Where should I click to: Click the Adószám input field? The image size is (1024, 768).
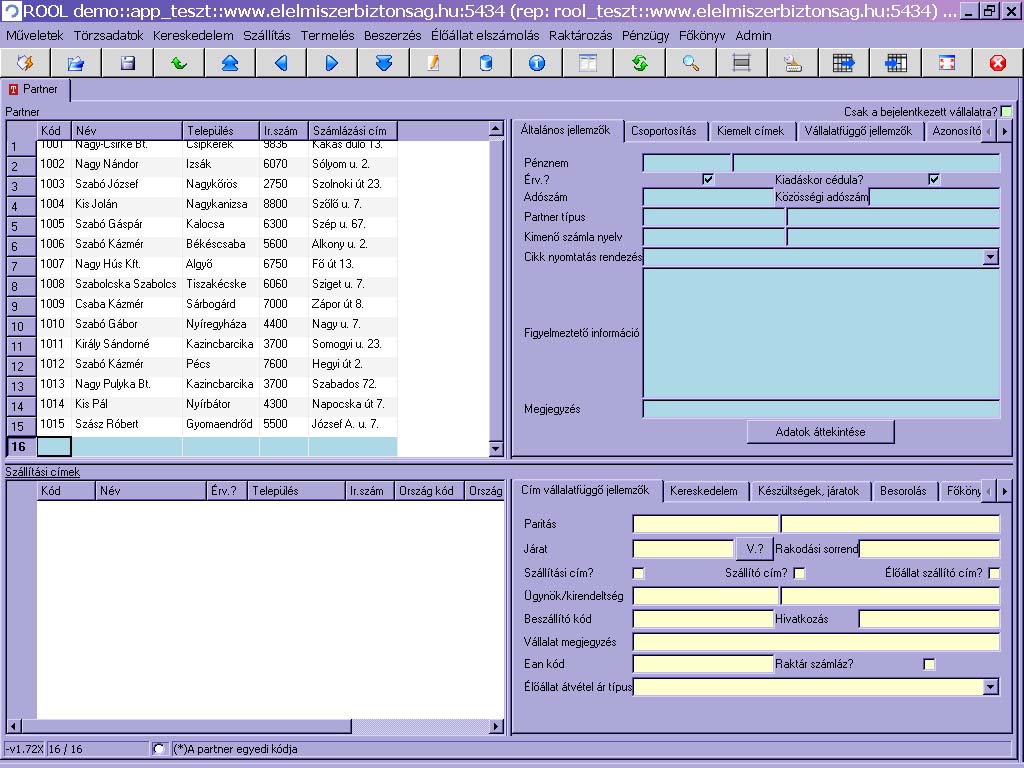pyautogui.click(x=708, y=197)
